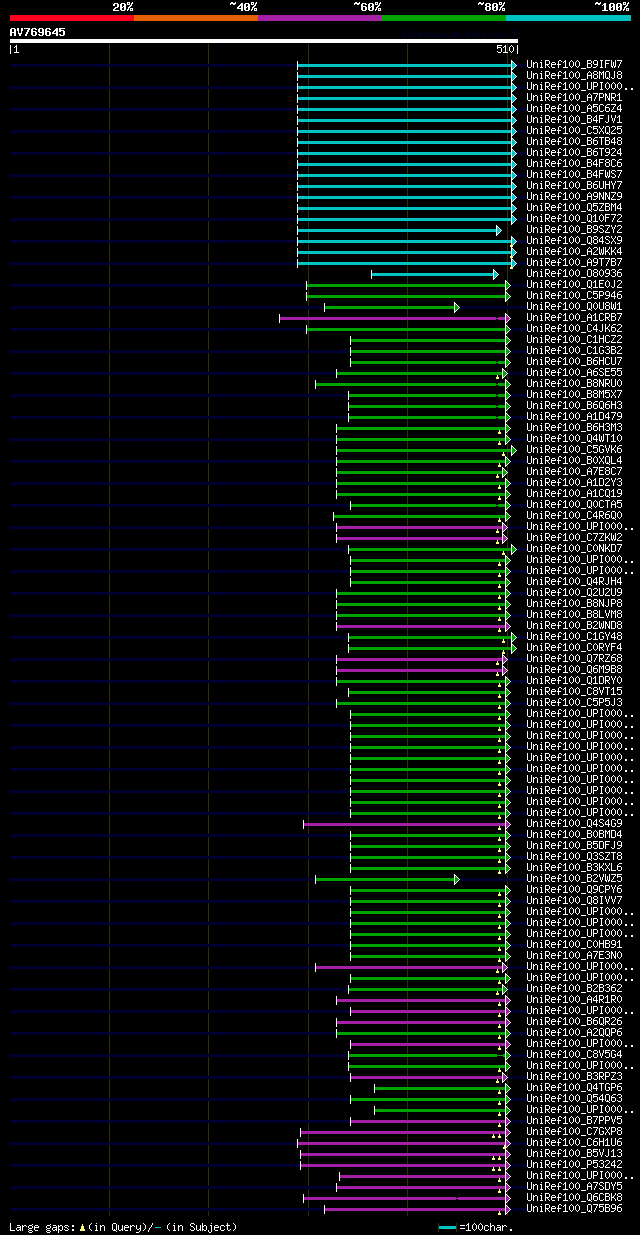Select "UniRef100_Q54Q63" label

(x=574, y=1099)
